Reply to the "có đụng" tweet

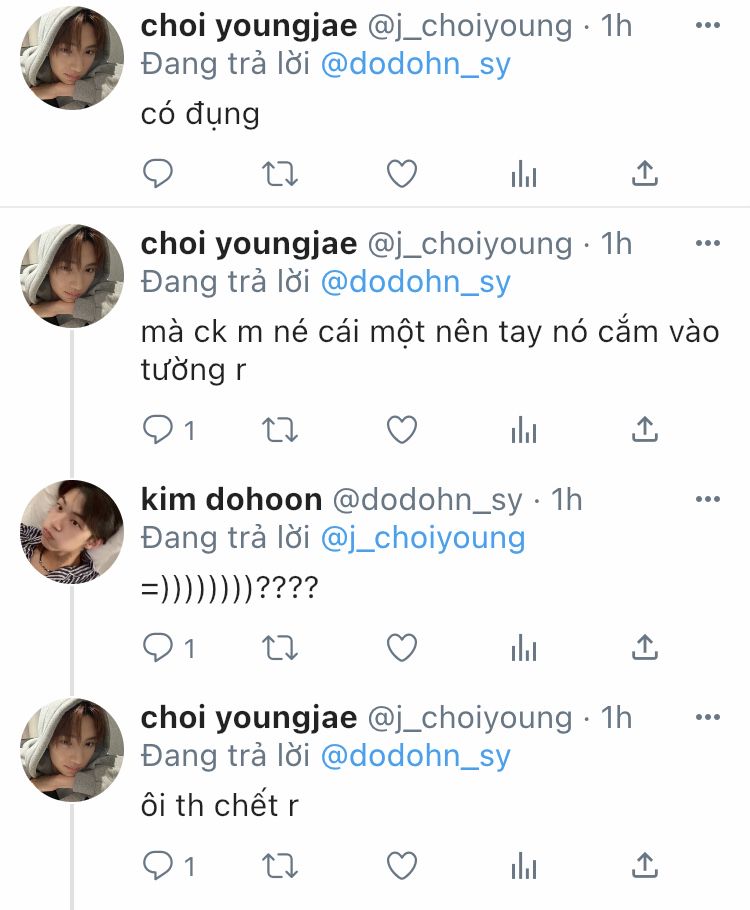159,175
